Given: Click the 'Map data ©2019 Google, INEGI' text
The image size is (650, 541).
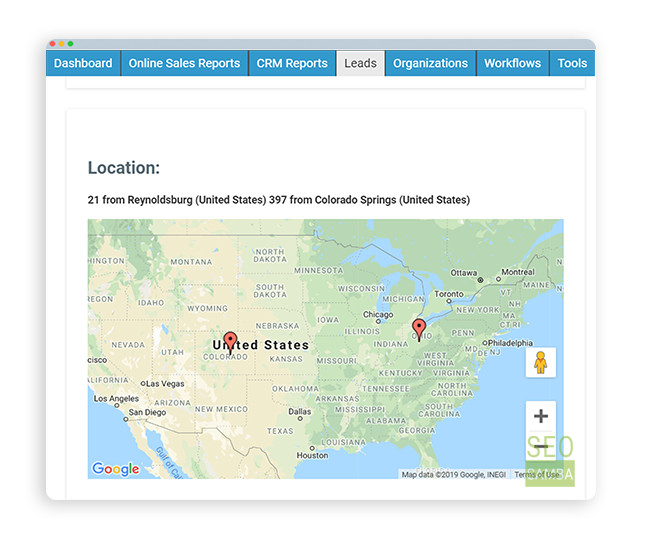Looking at the screenshot, I should [454, 475].
